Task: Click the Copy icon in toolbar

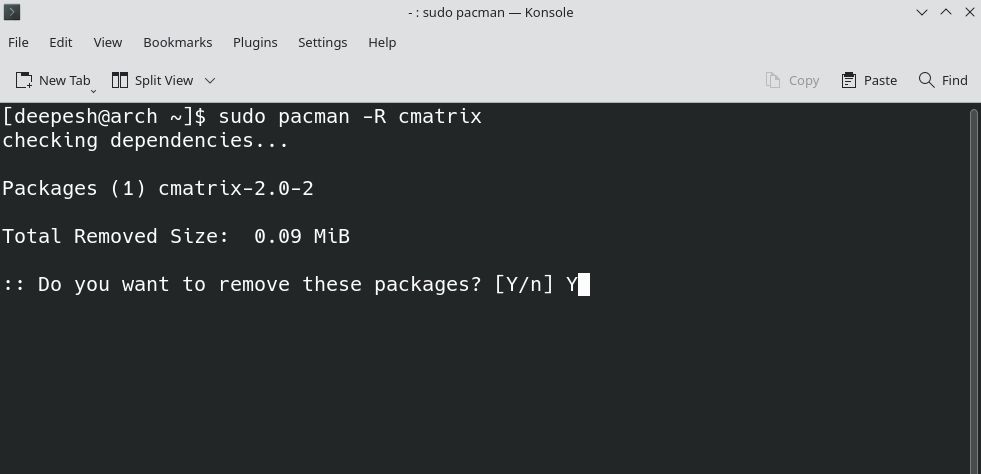Action: (x=772, y=80)
